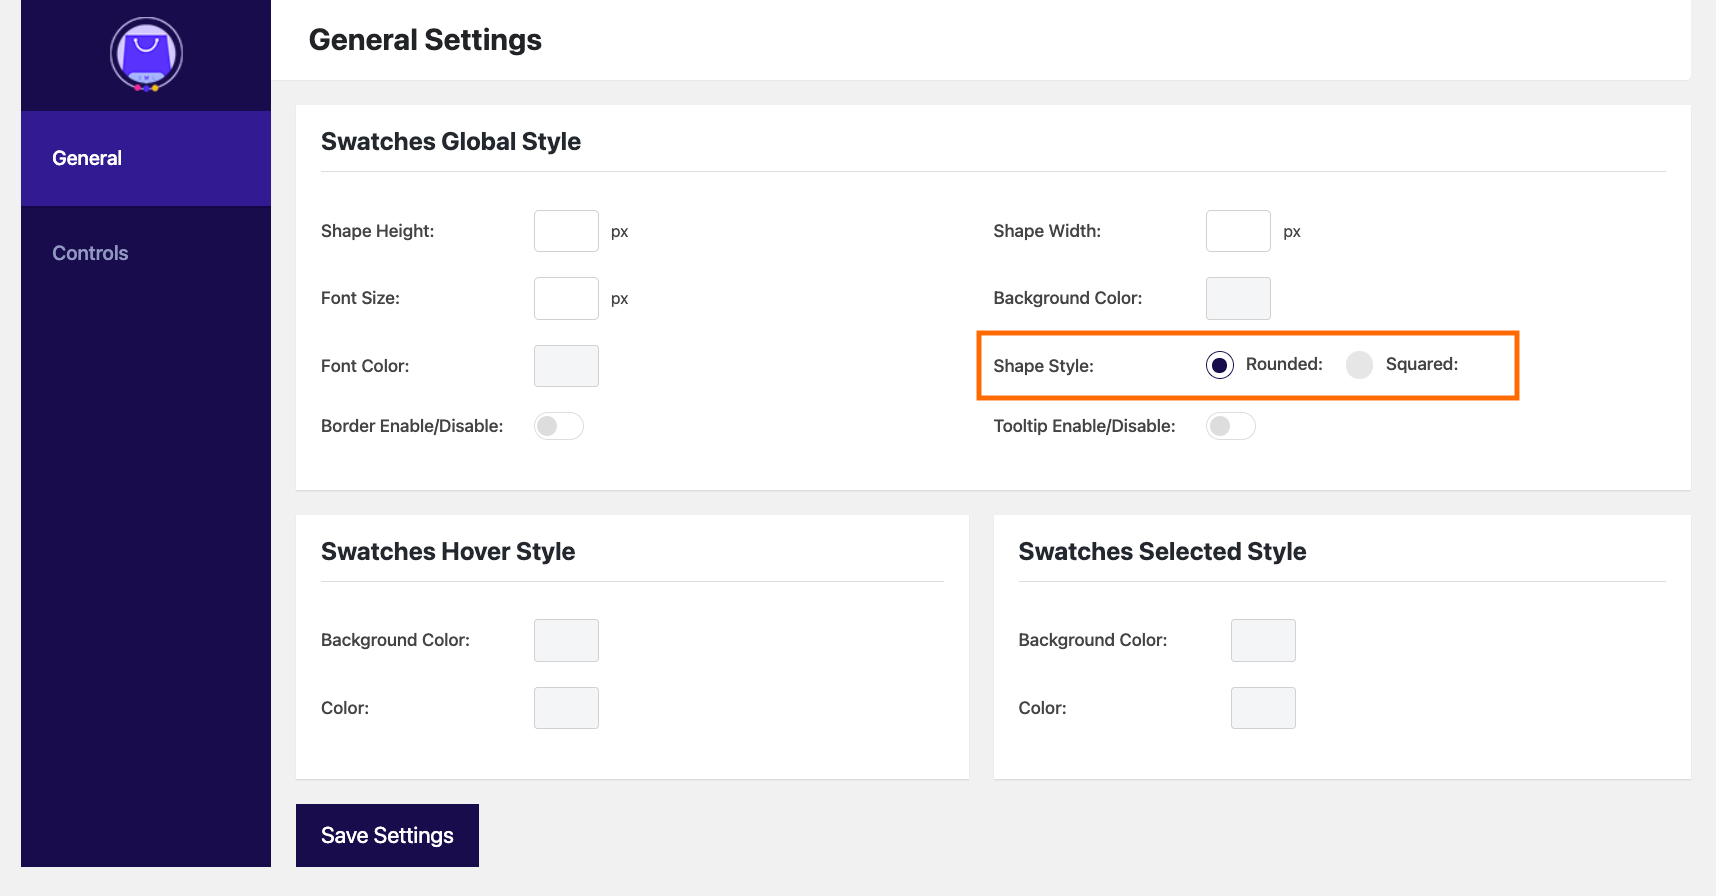Click the Tooltip Enable/Disable label
1716x896 pixels.
1084,426
